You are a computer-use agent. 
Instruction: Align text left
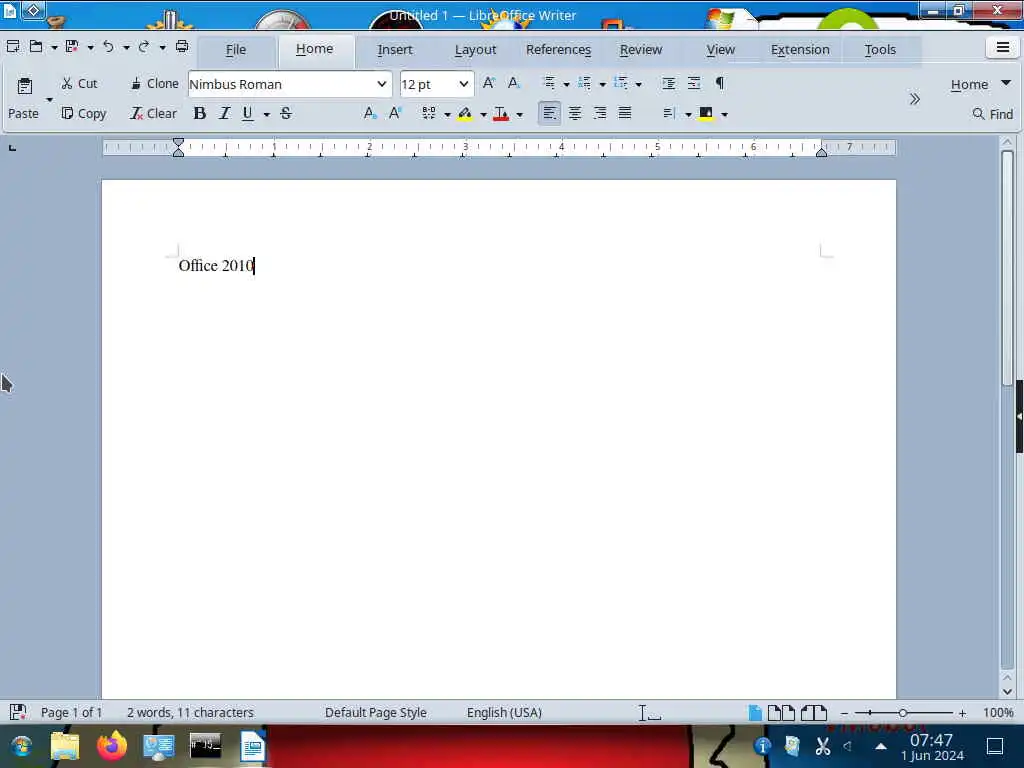coord(549,114)
